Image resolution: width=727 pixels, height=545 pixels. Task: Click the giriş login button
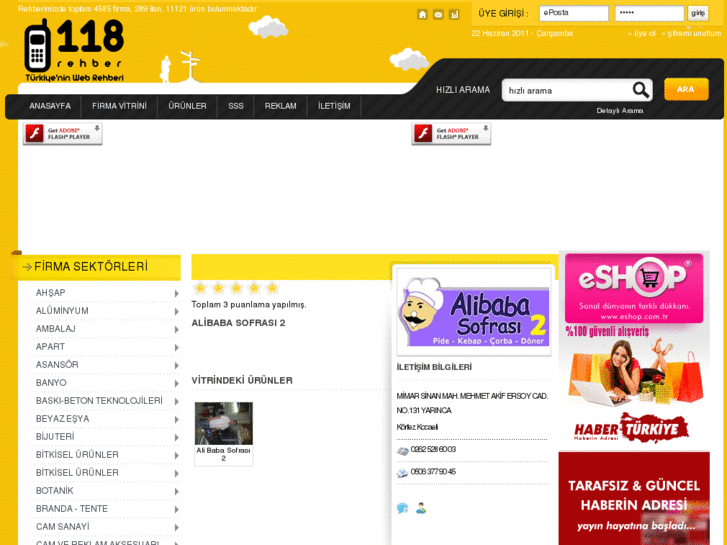pyautogui.click(x=698, y=13)
